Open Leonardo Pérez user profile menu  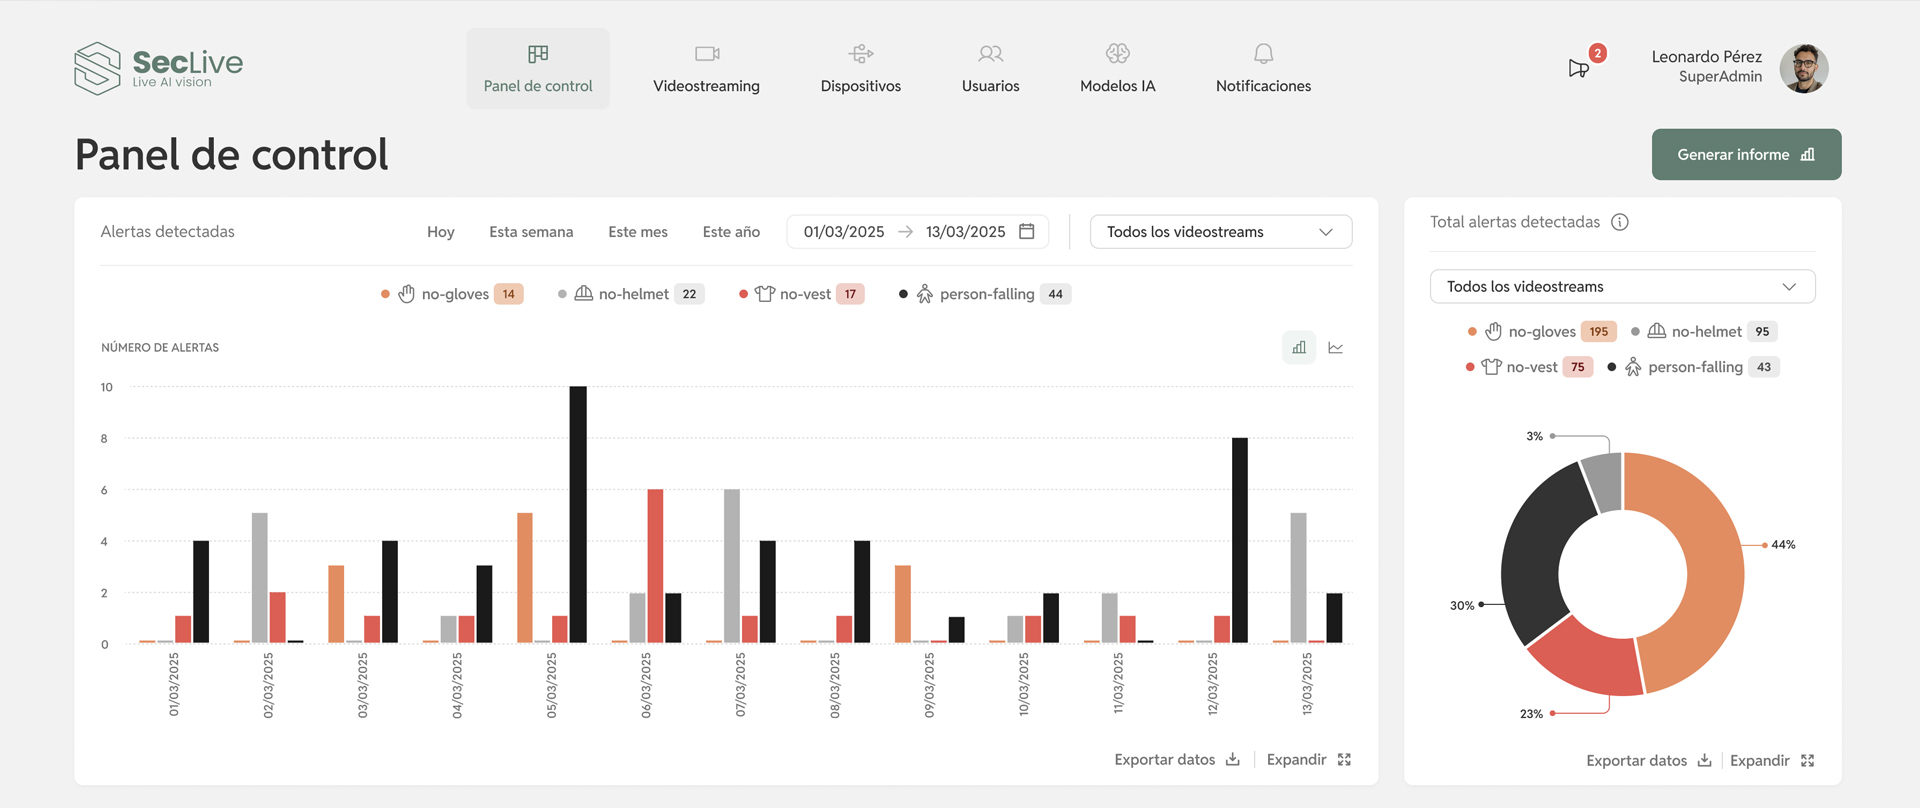1738,67
